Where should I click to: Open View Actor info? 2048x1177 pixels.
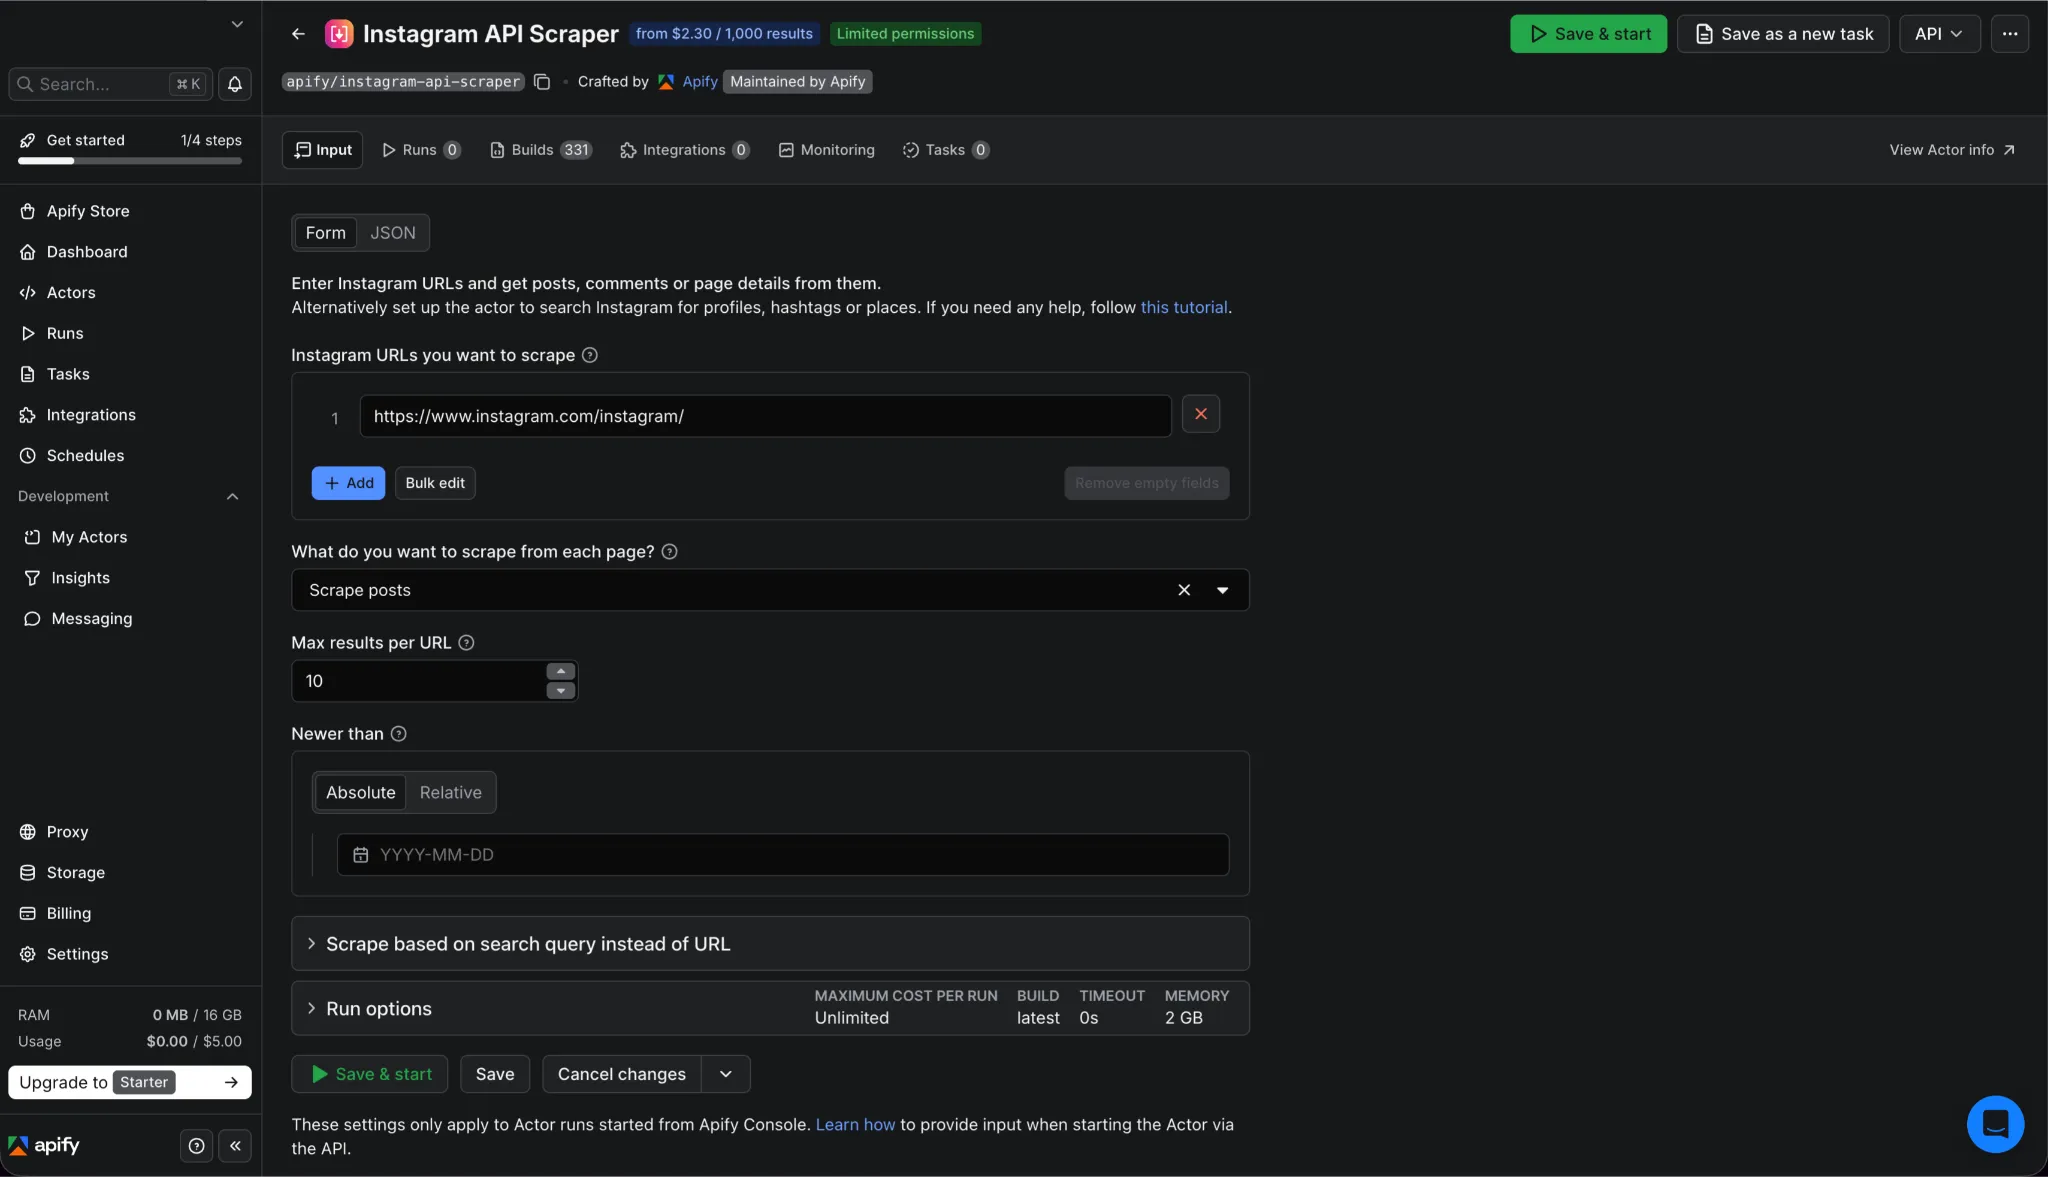tap(1951, 150)
